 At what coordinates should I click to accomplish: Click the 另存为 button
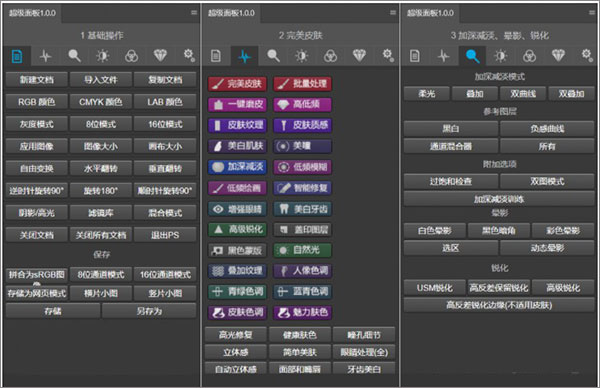point(149,311)
